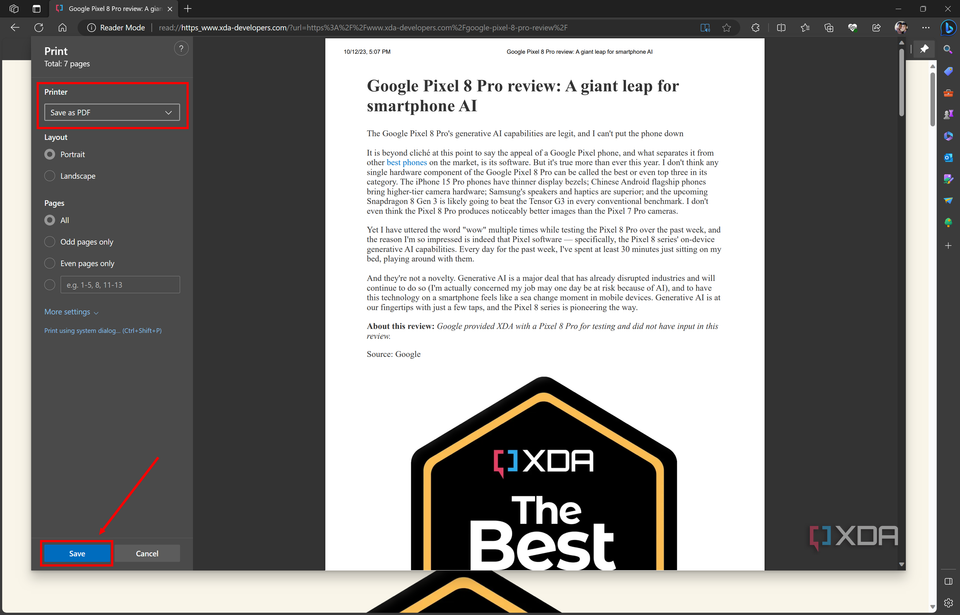Open the profile avatar
960x615 pixels.
coord(901,28)
